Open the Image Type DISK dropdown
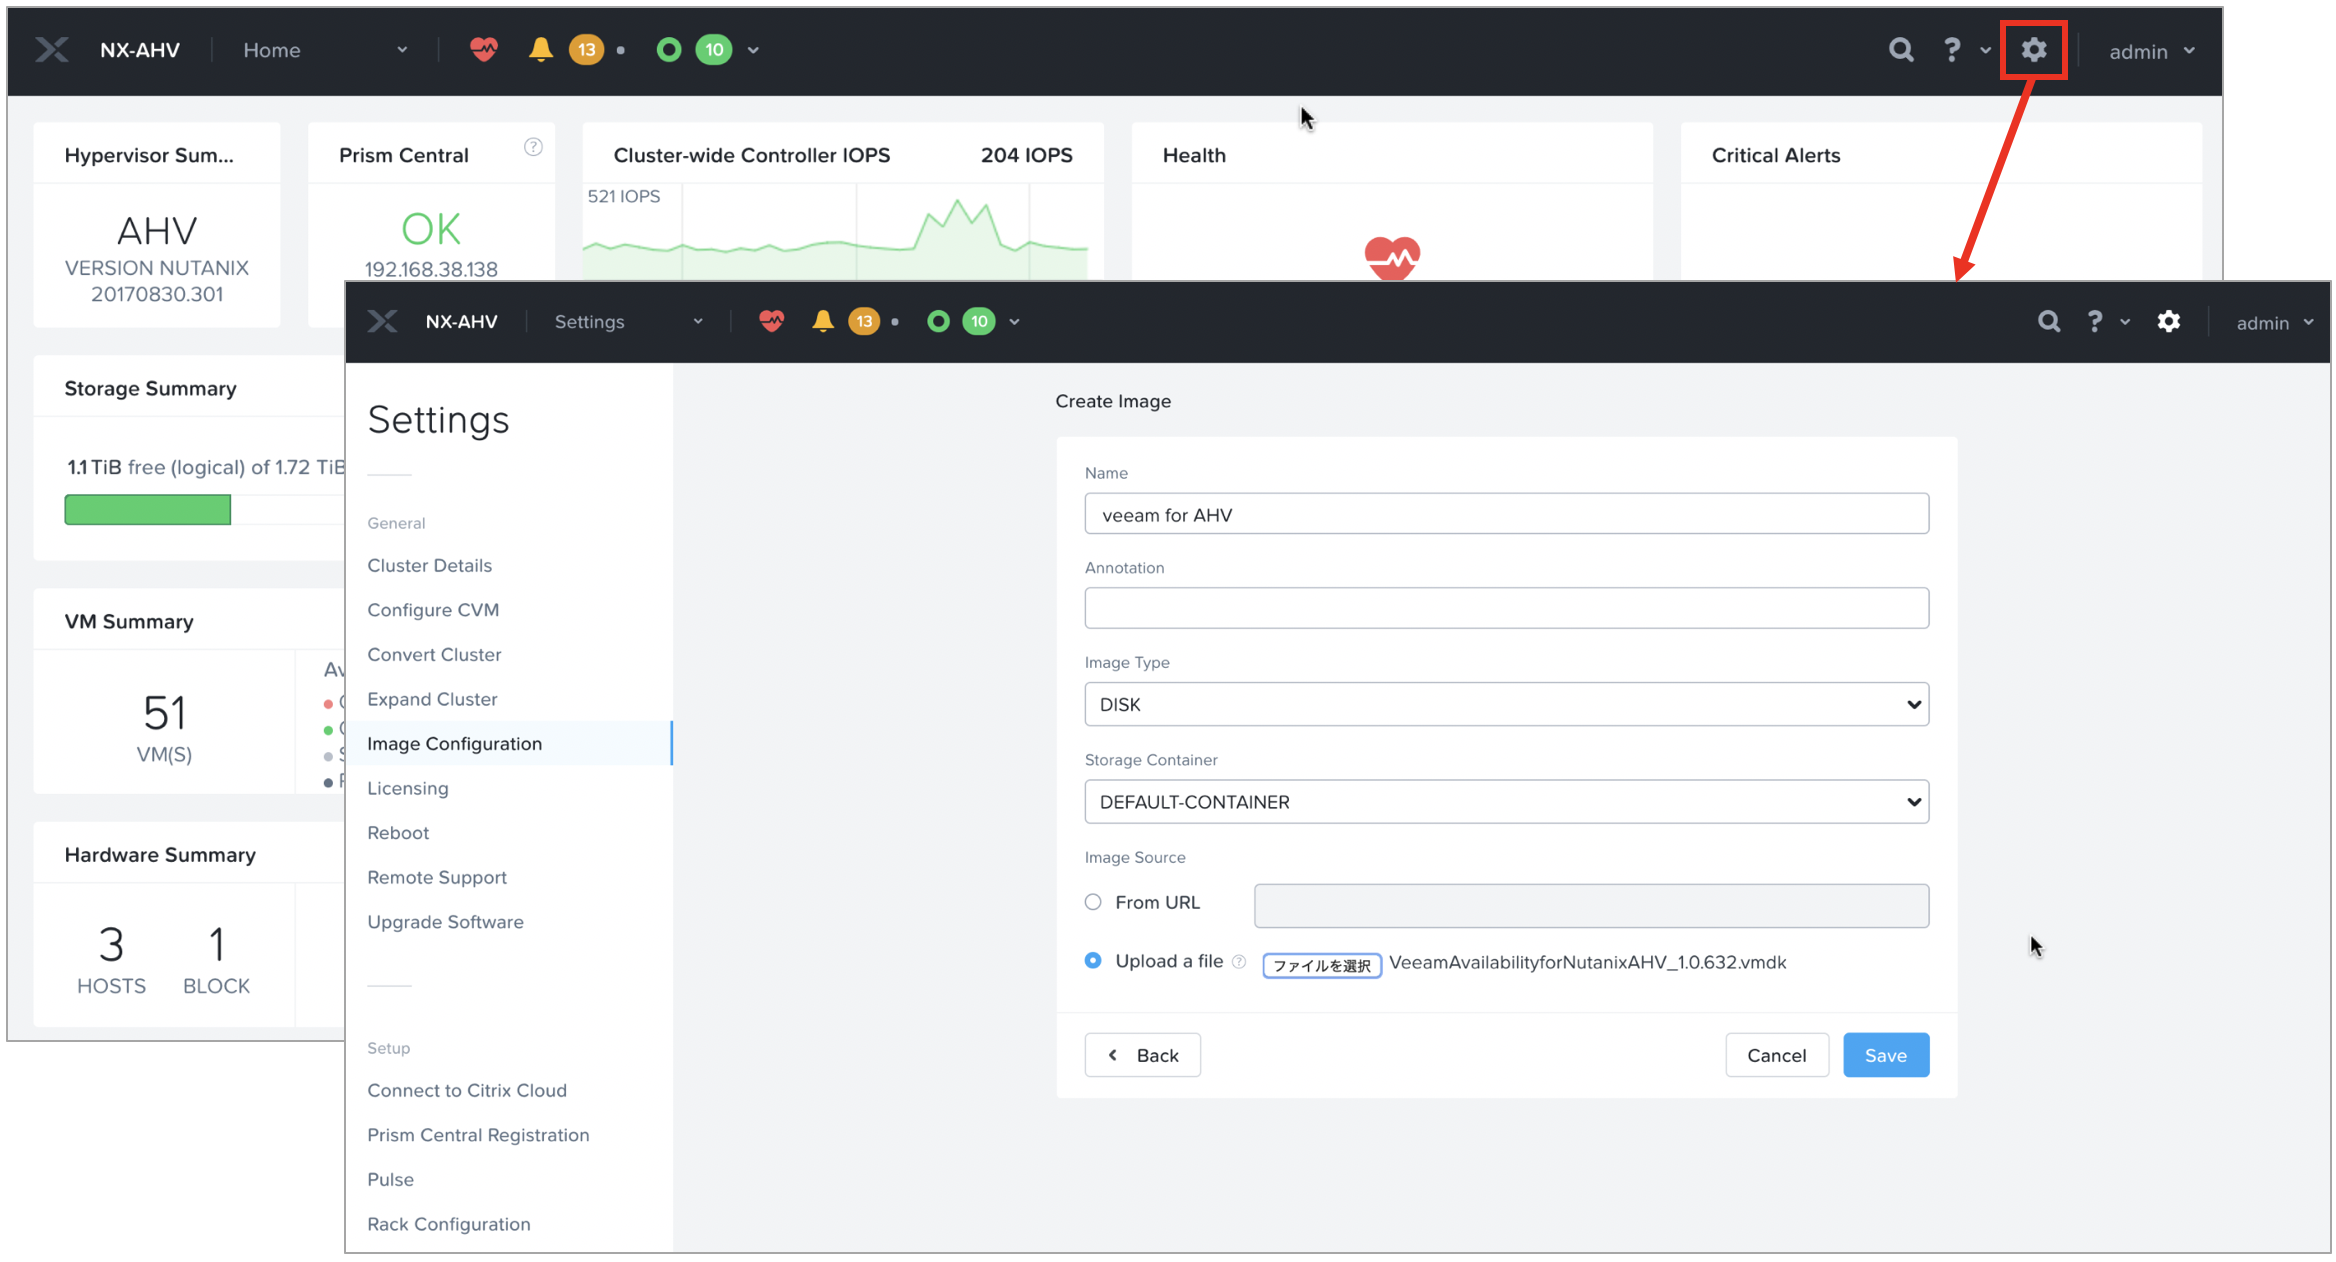Viewport: 2336px width, 1262px height. click(x=1506, y=704)
